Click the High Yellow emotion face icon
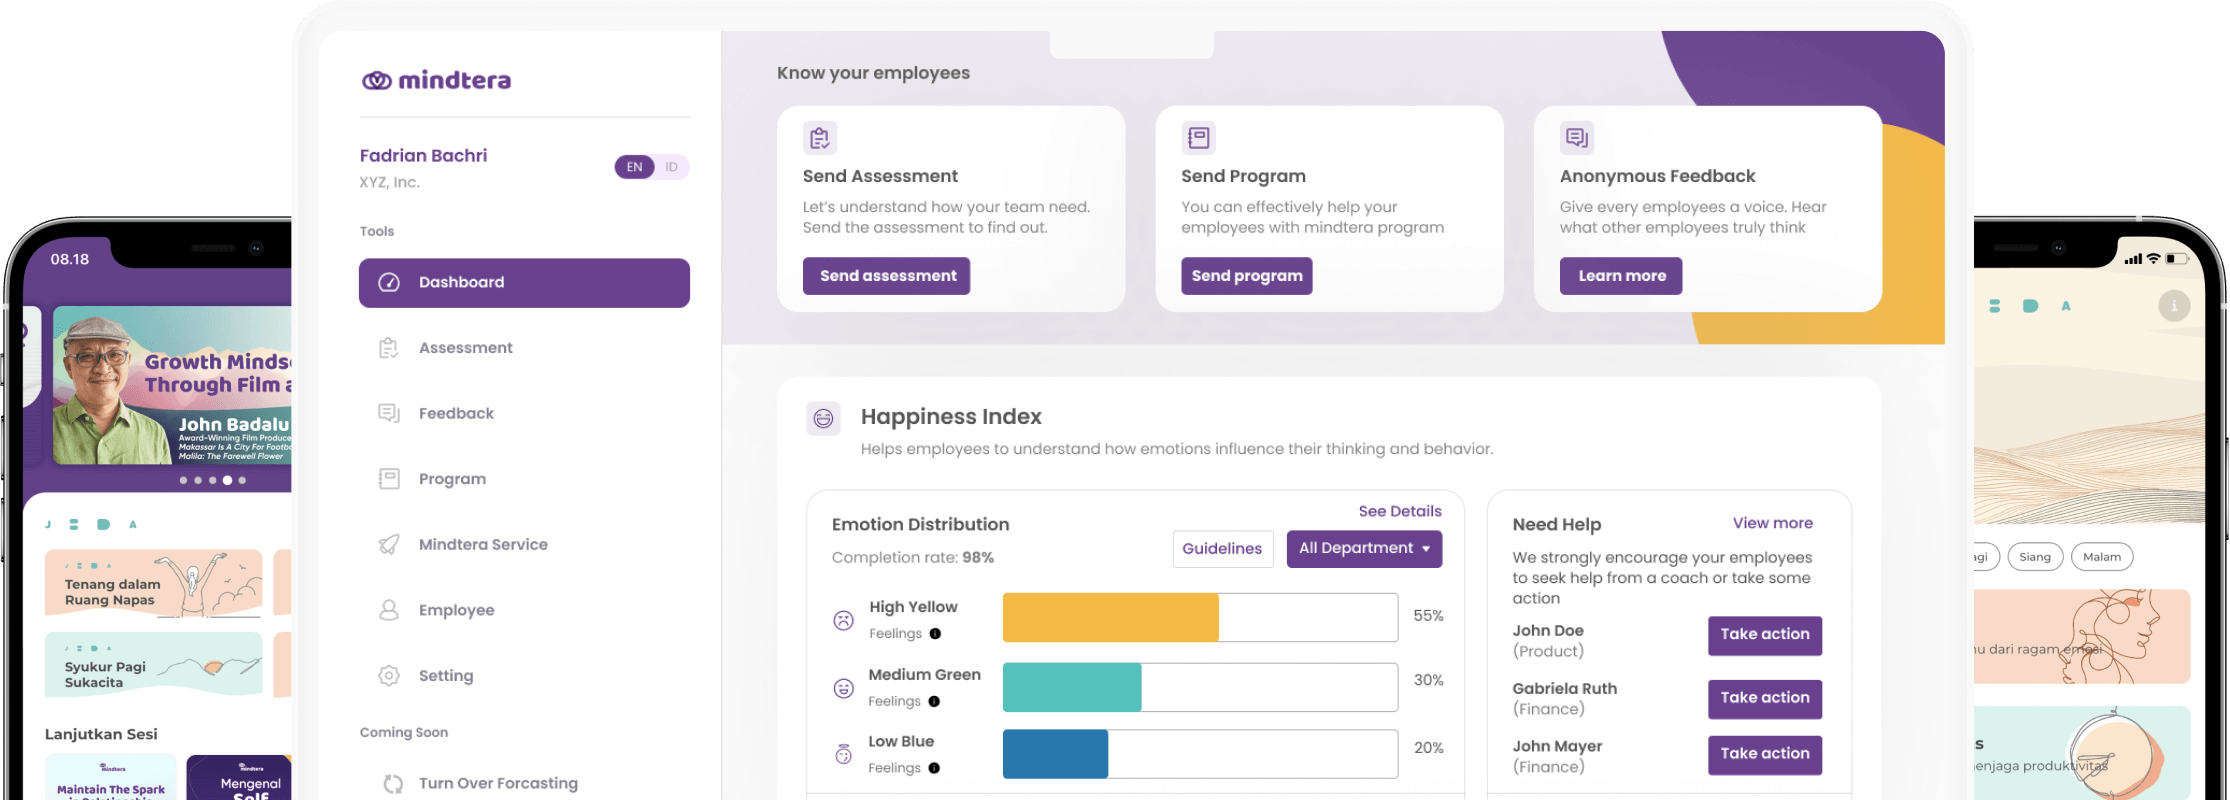This screenshot has width=2230, height=800. point(844,621)
